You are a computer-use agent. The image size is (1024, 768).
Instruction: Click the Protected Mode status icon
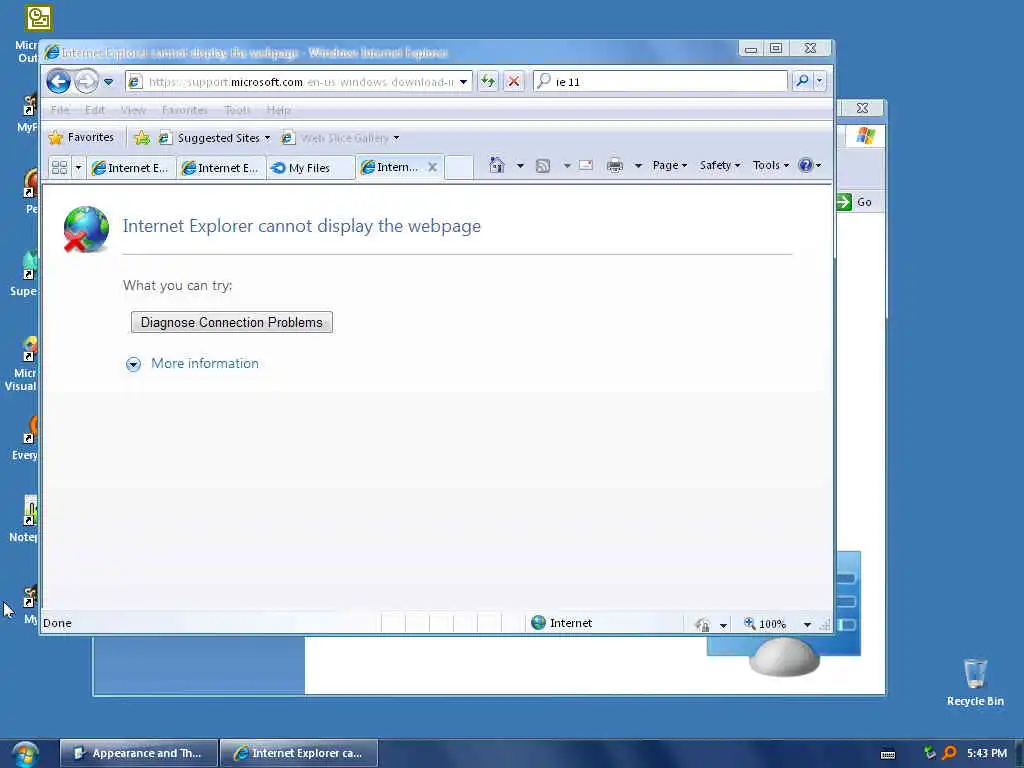(x=703, y=624)
